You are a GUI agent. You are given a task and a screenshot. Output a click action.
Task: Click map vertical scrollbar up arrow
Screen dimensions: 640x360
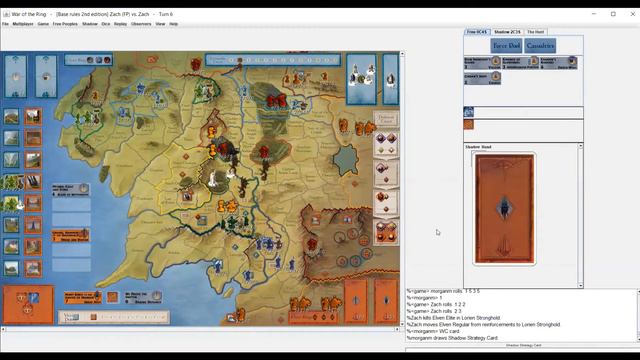402,54
